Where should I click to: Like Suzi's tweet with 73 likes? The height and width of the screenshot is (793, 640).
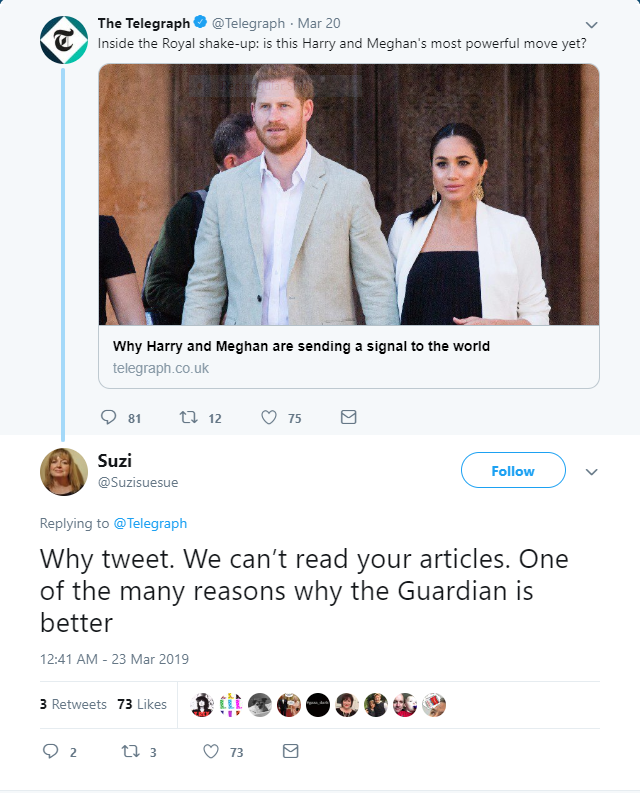coord(211,751)
